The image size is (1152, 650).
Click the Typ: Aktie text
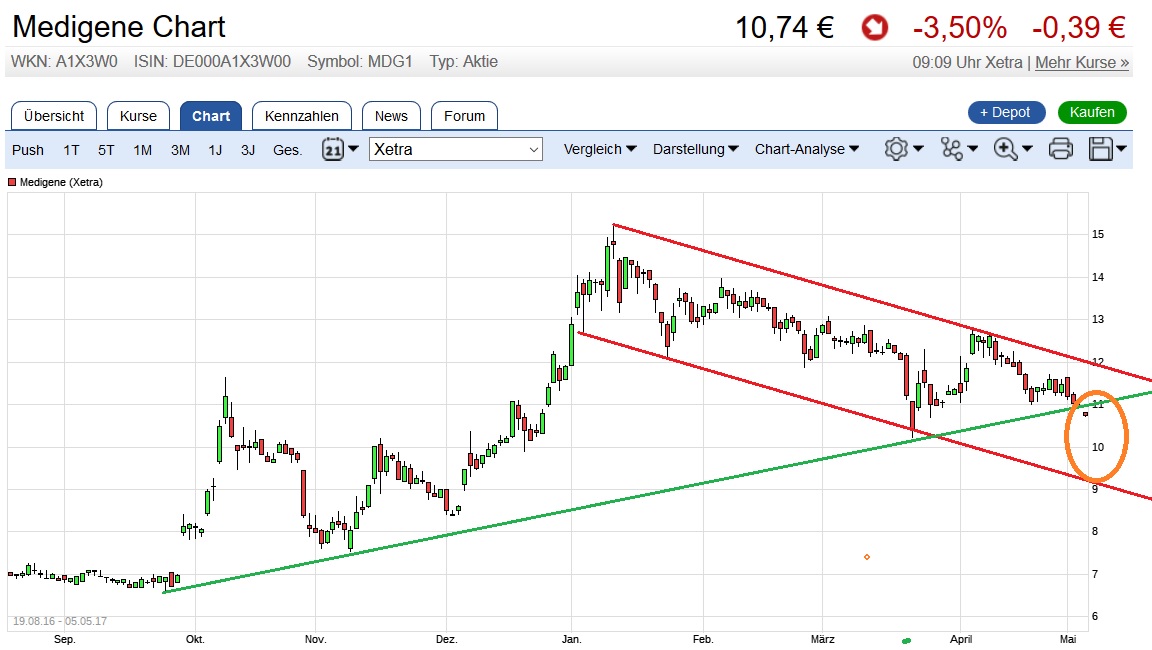[464, 62]
